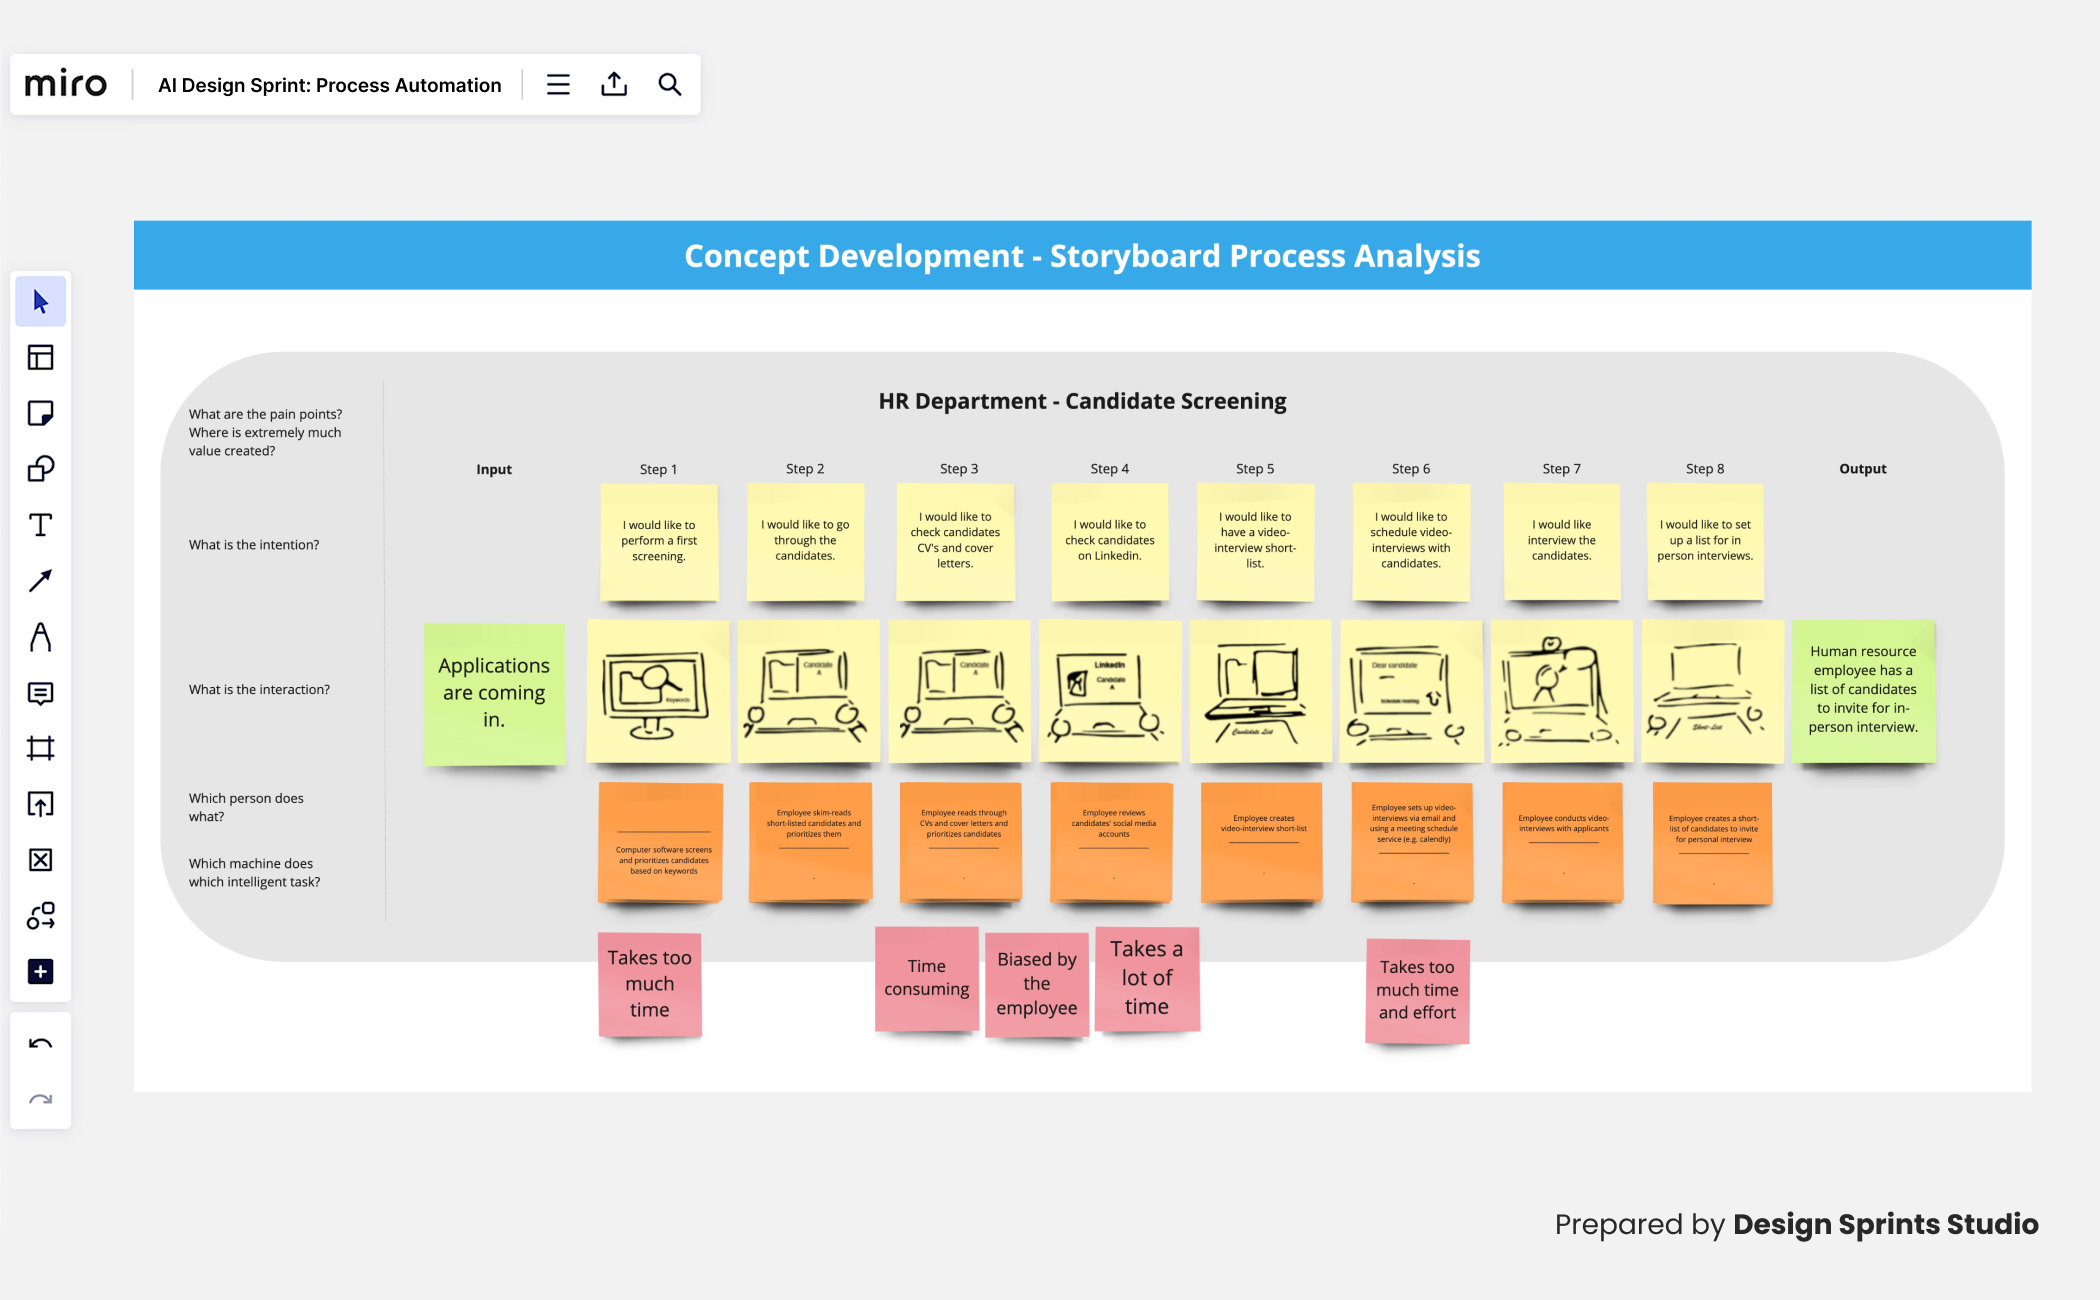
Task: Select the pink 'Takes too much time' sticky
Action: tap(649, 984)
